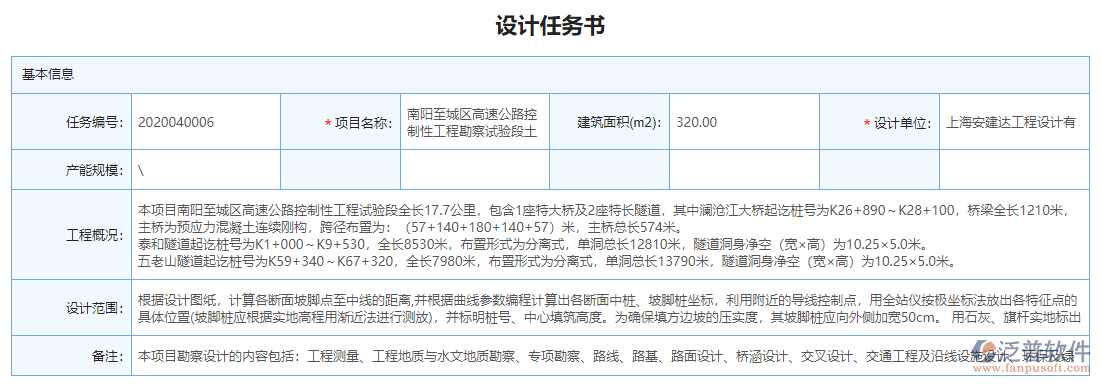This screenshot has height=384, width=1101.
Task: Click the 产能规模 label
Action: point(95,170)
